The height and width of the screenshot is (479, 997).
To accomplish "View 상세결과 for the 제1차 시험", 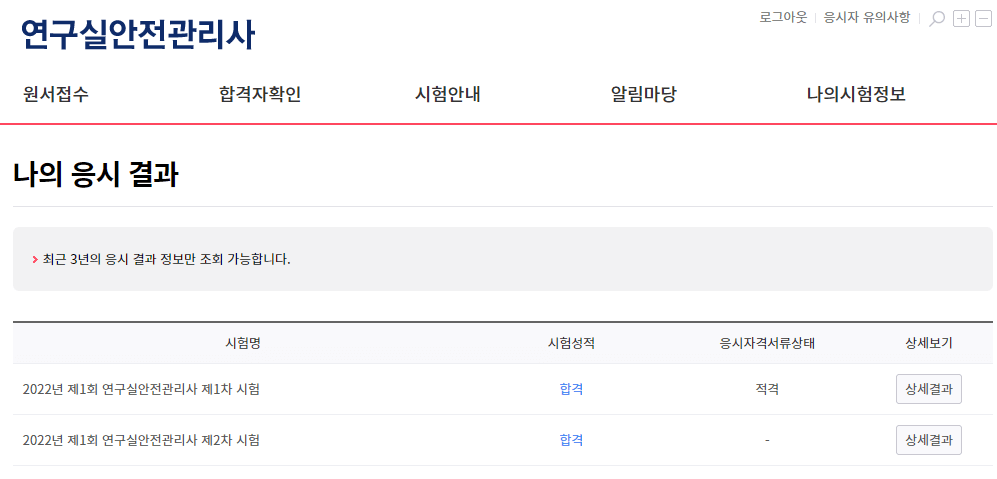I will coord(928,389).
